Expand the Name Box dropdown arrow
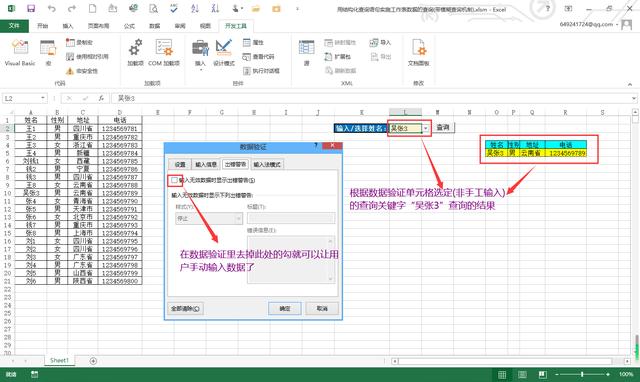Image resolution: width=640 pixels, height=382 pixels. pyautogui.click(x=42, y=98)
